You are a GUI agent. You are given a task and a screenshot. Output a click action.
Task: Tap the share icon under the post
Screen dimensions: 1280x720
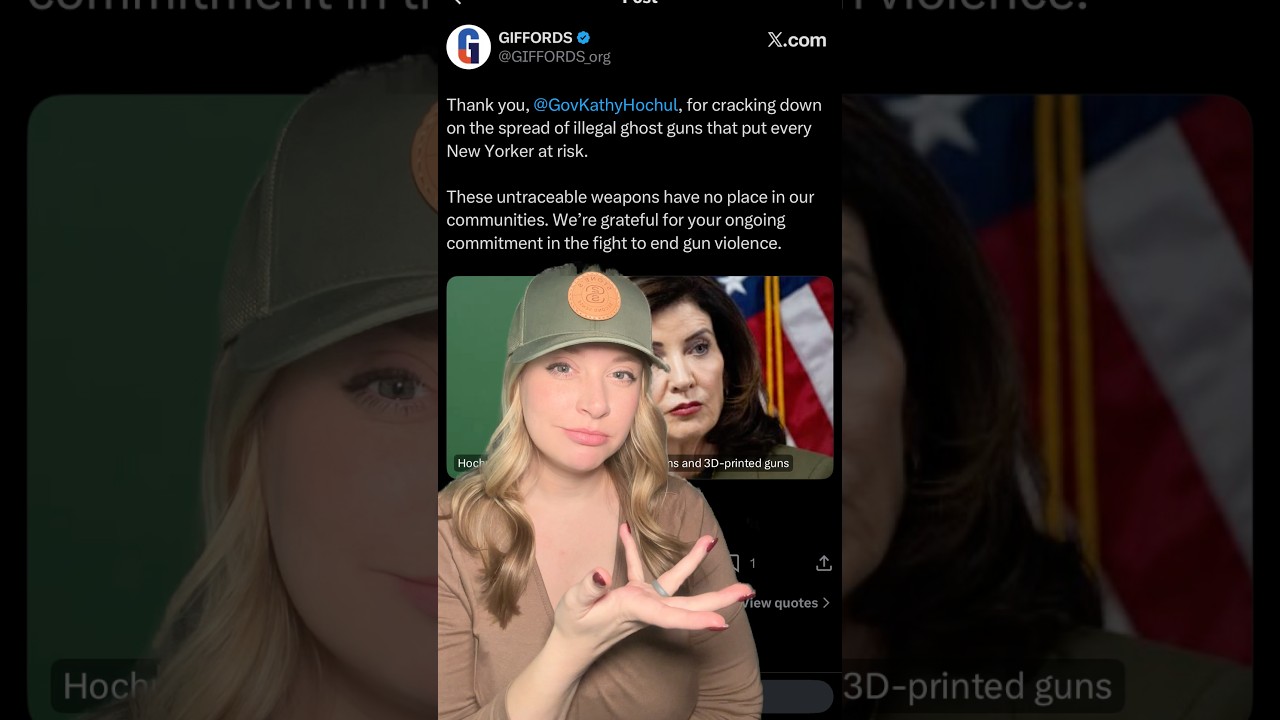click(824, 563)
